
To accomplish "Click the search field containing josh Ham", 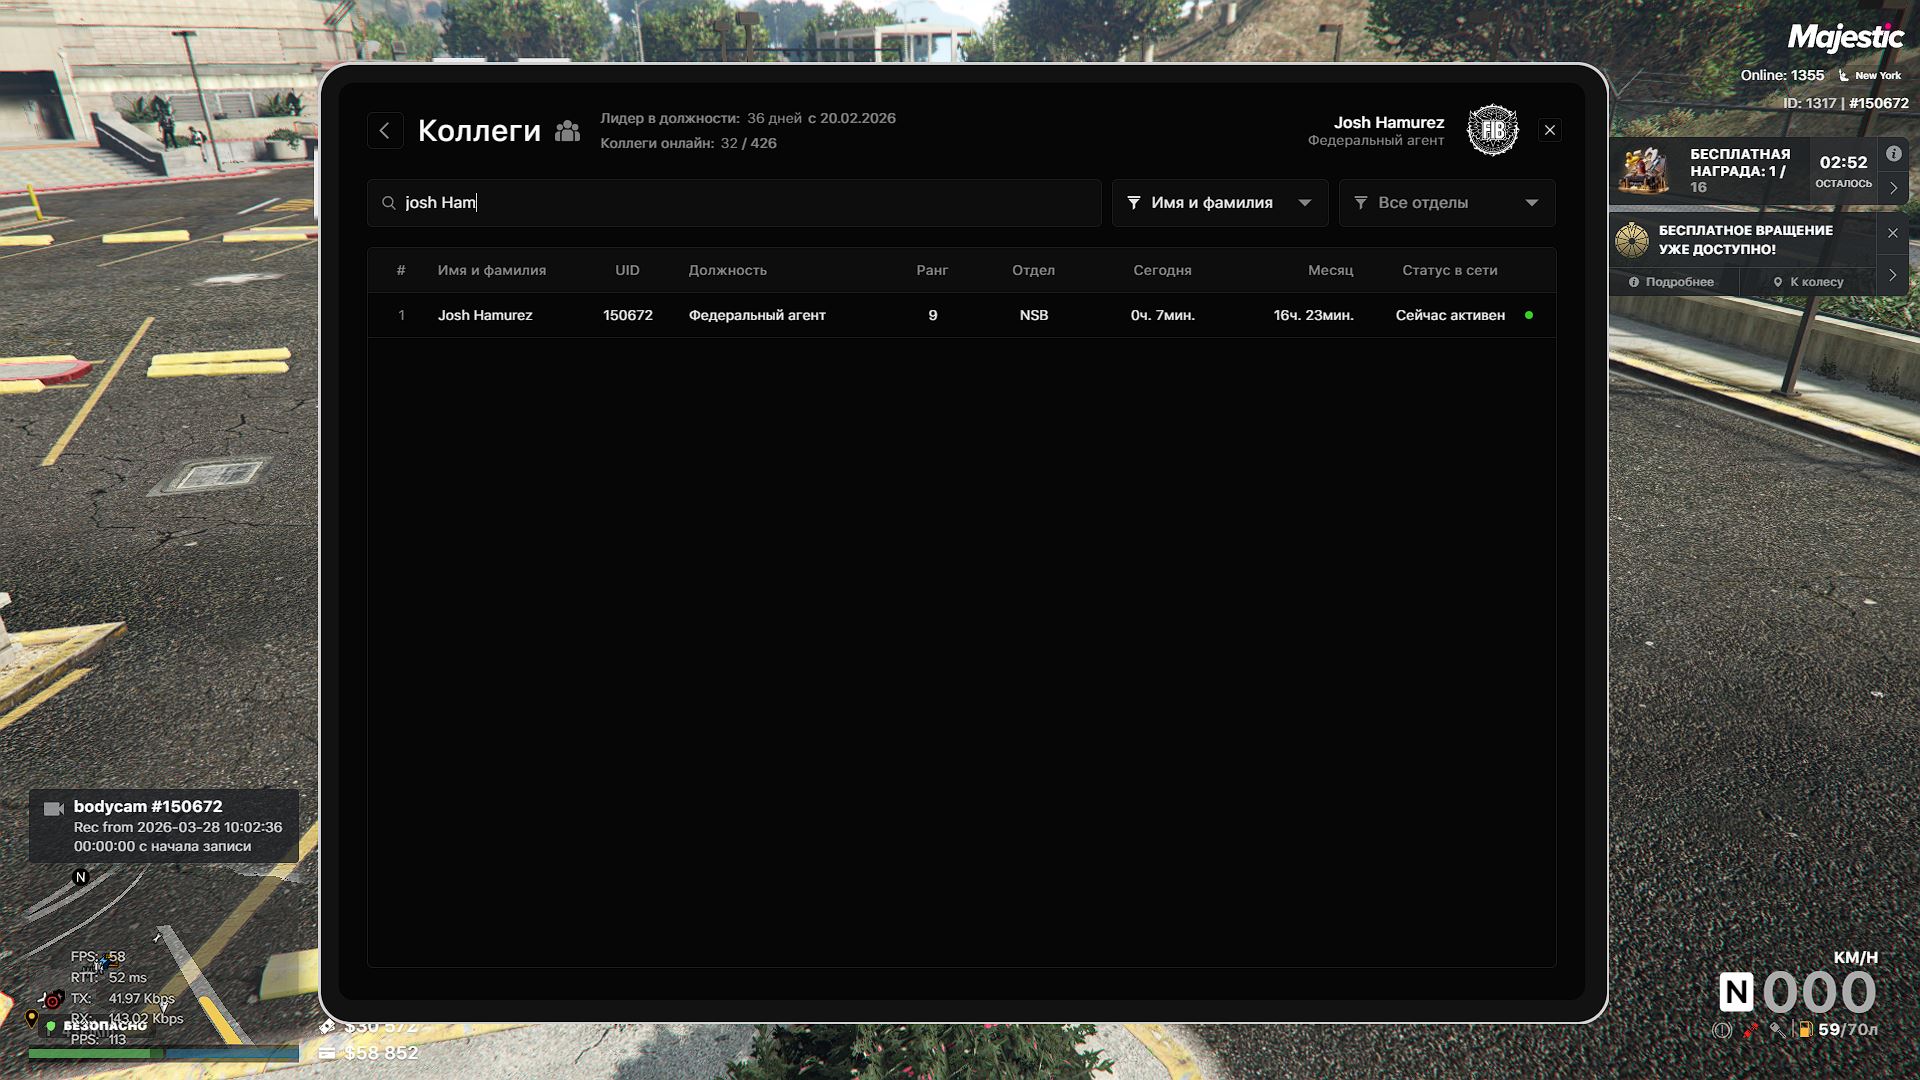I will tap(740, 203).
